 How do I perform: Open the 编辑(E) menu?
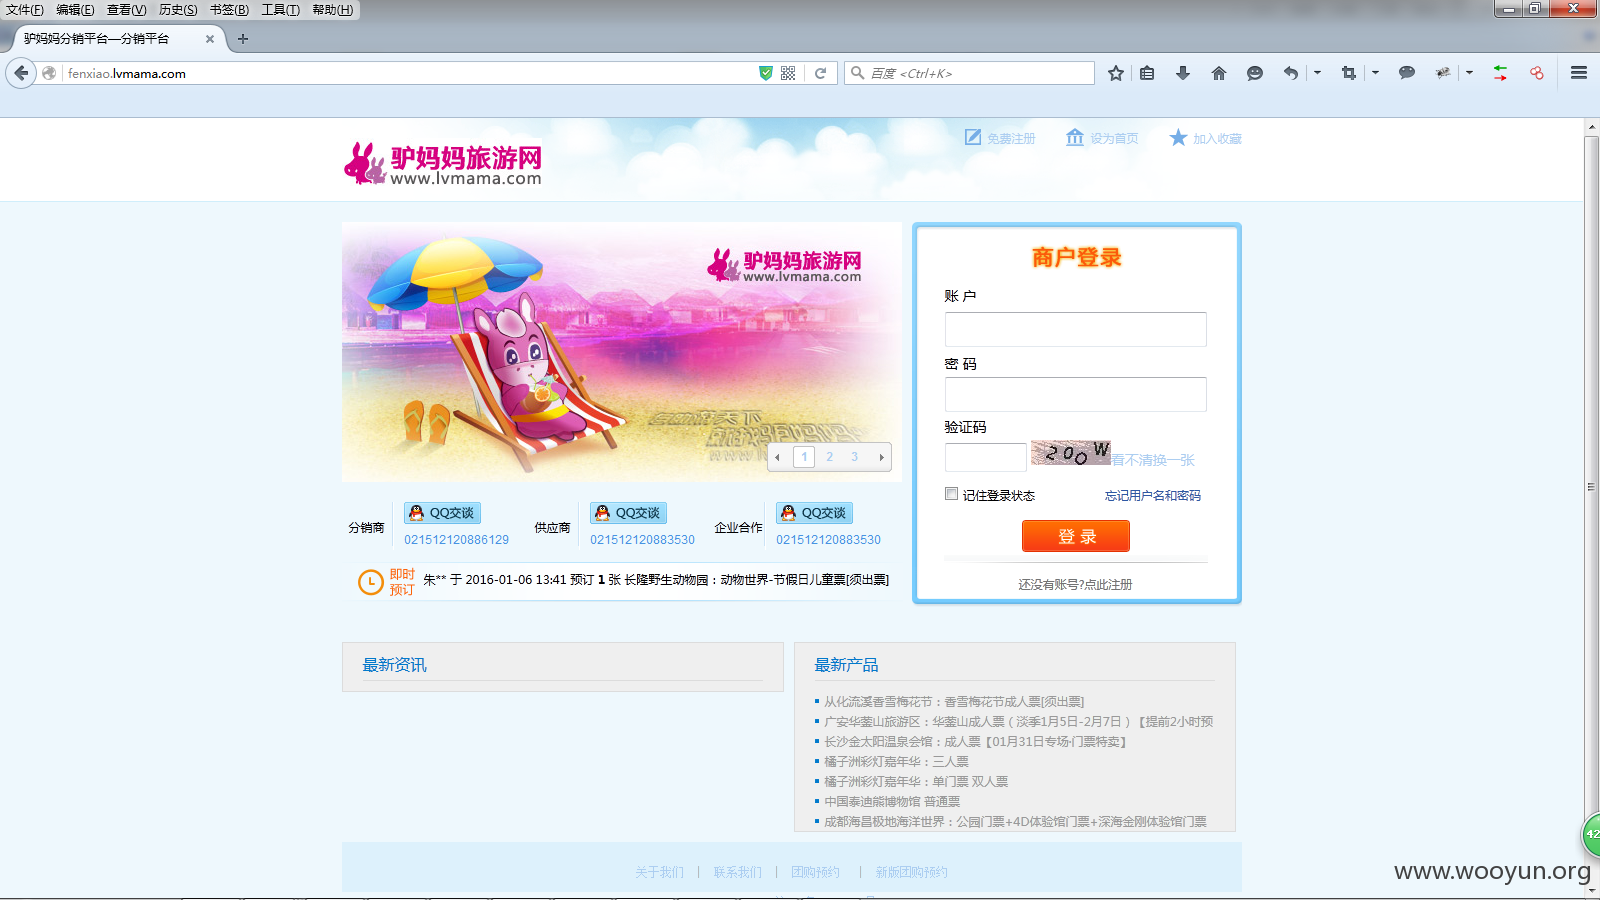pos(75,10)
